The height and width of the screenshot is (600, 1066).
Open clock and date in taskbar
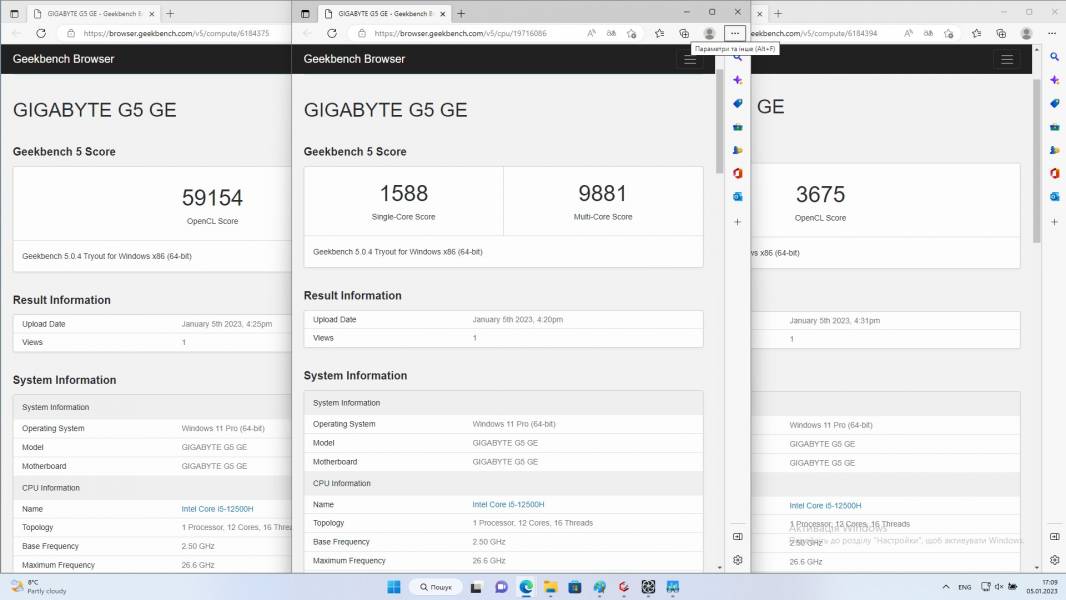point(1042,587)
